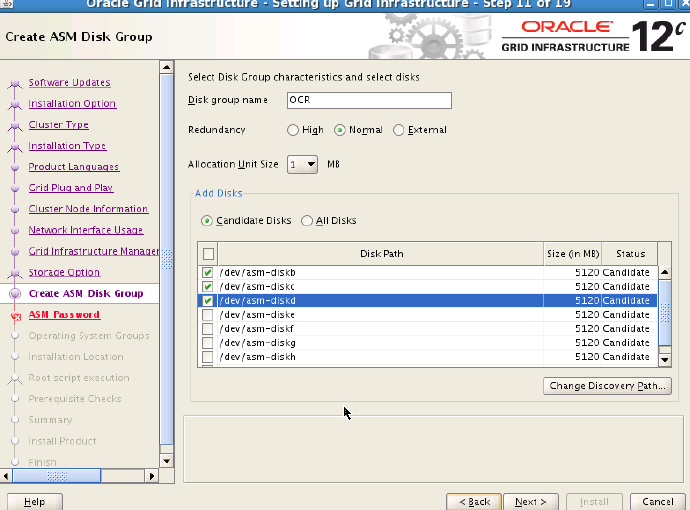Viewport: 690px width, 510px height.
Task: Check the /dev/asm-diskf checkbox
Action: coord(207,329)
